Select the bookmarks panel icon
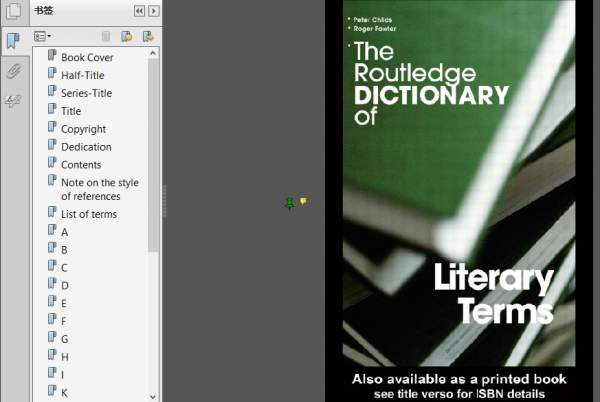 click(13, 40)
